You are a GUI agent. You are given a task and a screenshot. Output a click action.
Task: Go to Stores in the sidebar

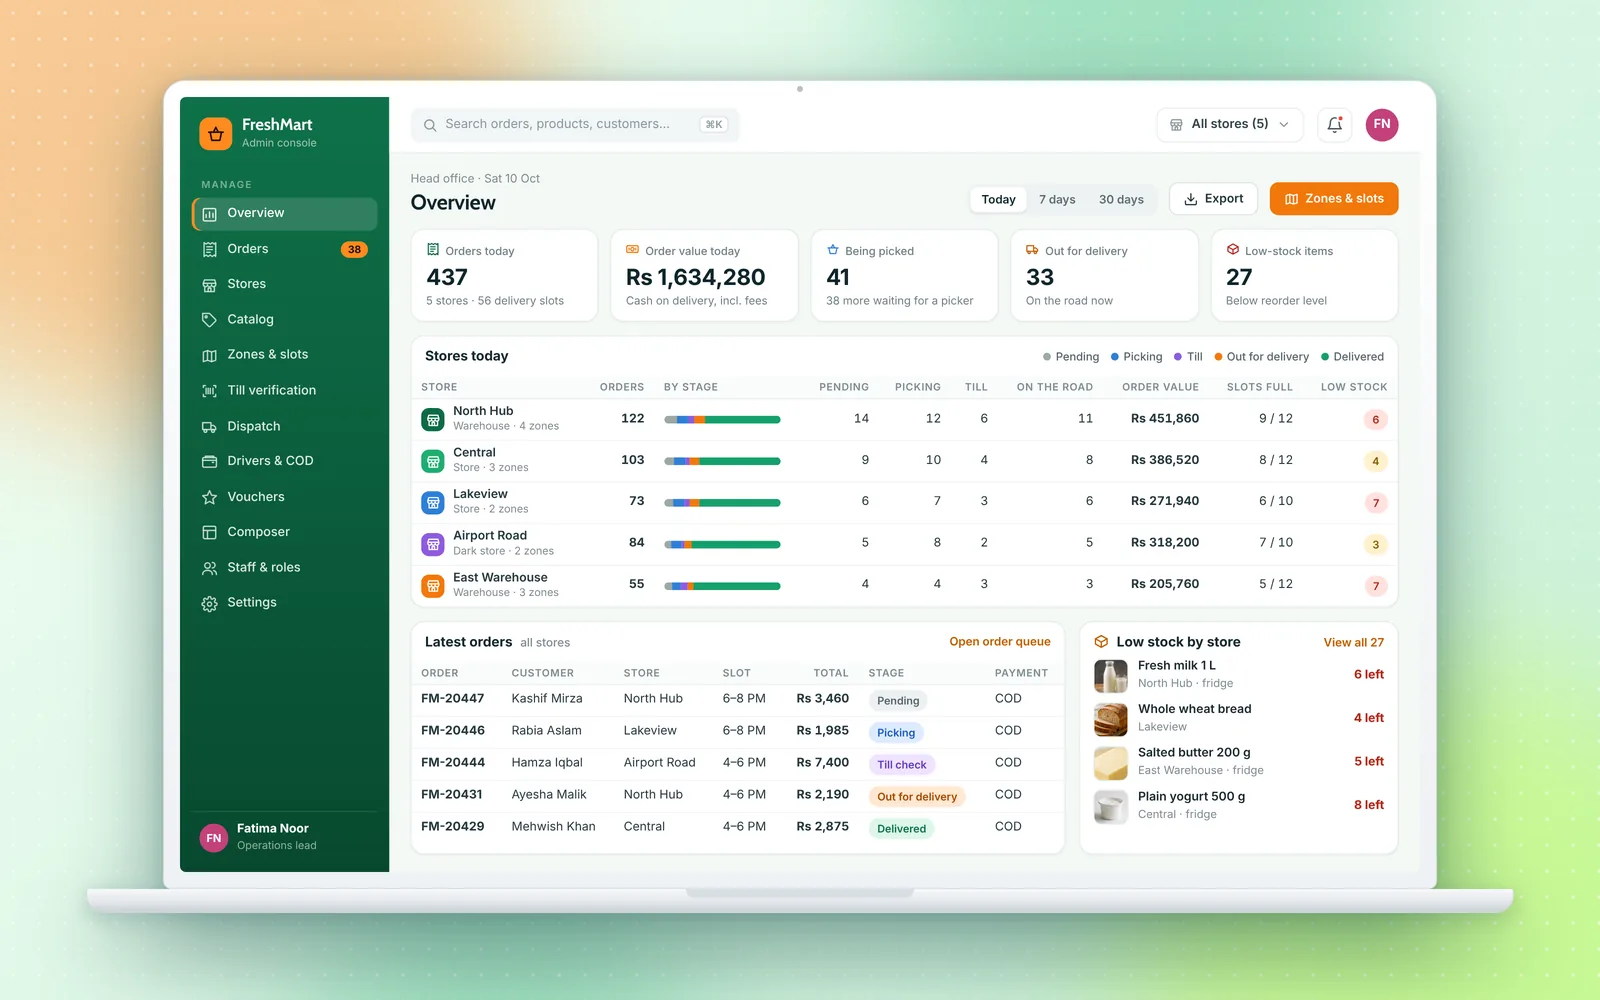pos(285,284)
